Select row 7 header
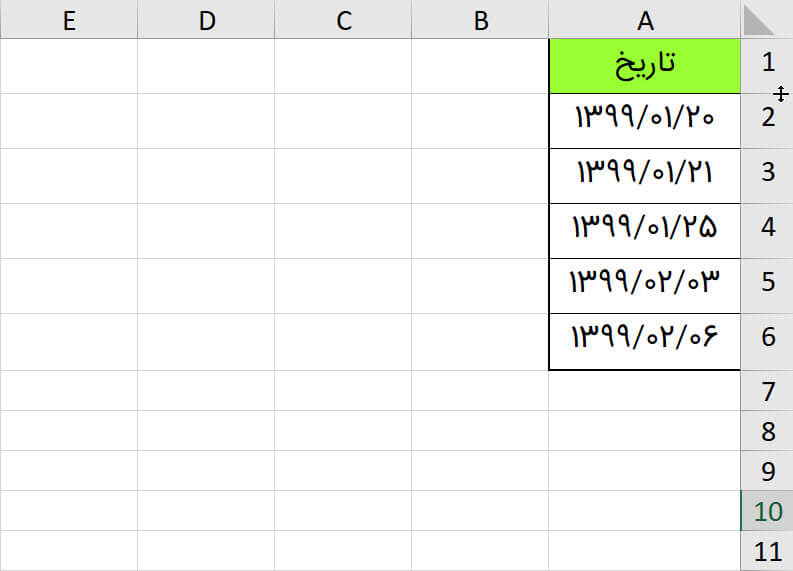The width and height of the screenshot is (793, 571). pyautogui.click(x=767, y=390)
